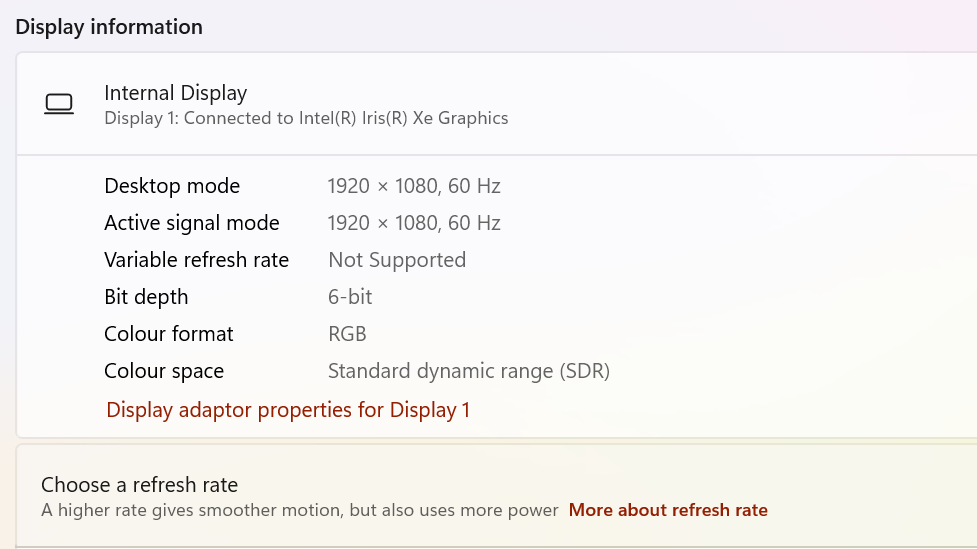This screenshot has height=549, width=977.
Task: Click the Connected to Intel Iris Xe Graphics subtitle
Action: tap(306, 118)
